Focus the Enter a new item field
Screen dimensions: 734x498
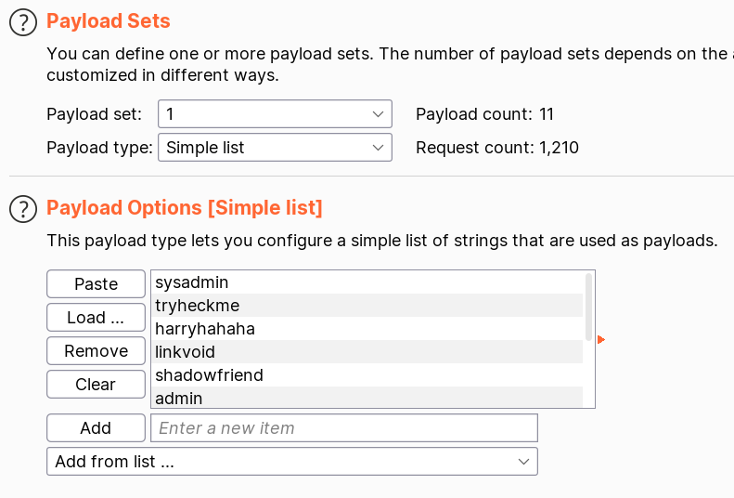pyautogui.click(x=344, y=428)
